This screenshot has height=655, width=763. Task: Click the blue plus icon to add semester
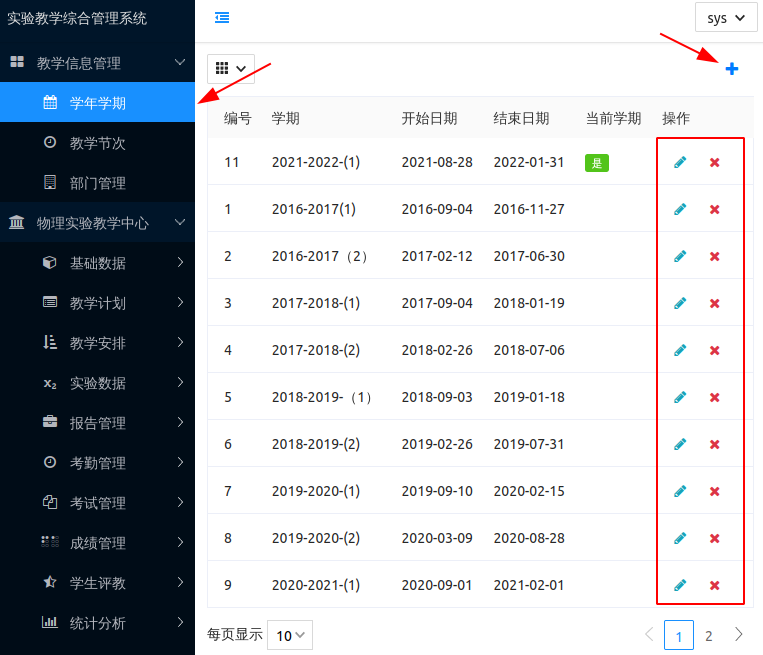(x=732, y=69)
